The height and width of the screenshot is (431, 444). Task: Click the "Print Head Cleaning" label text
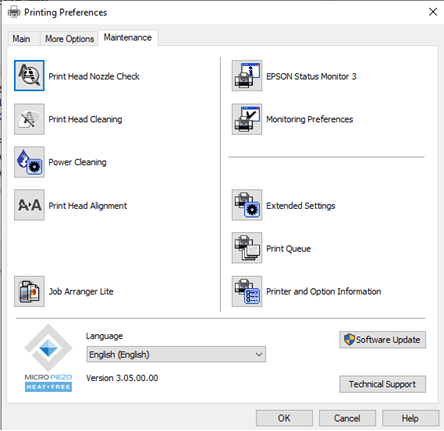(85, 119)
